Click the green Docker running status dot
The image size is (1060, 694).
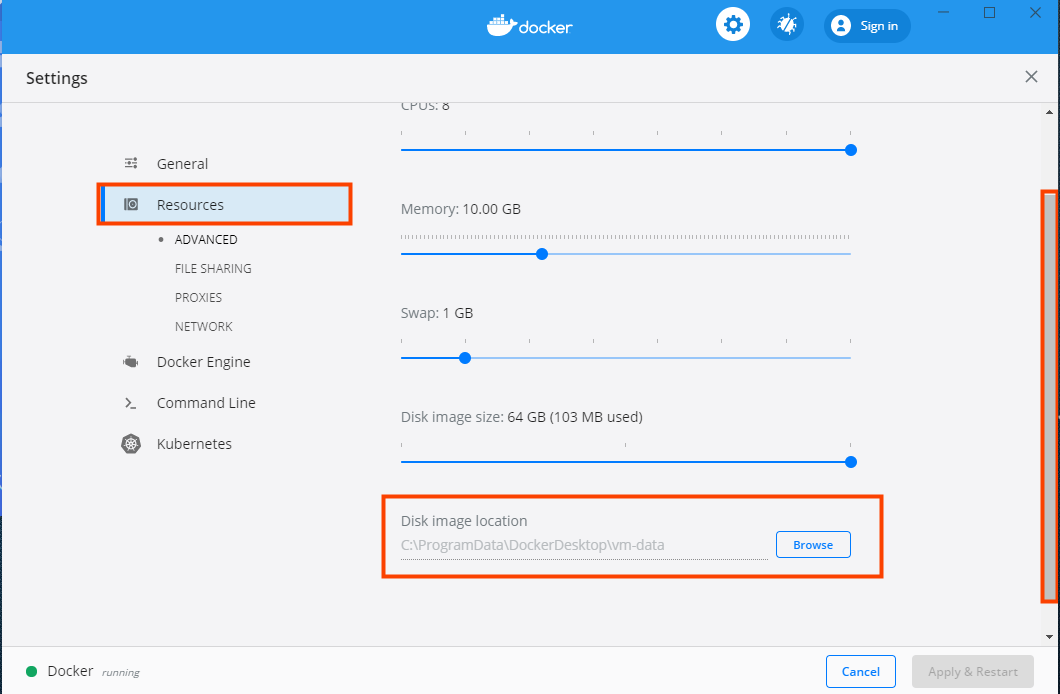31,672
